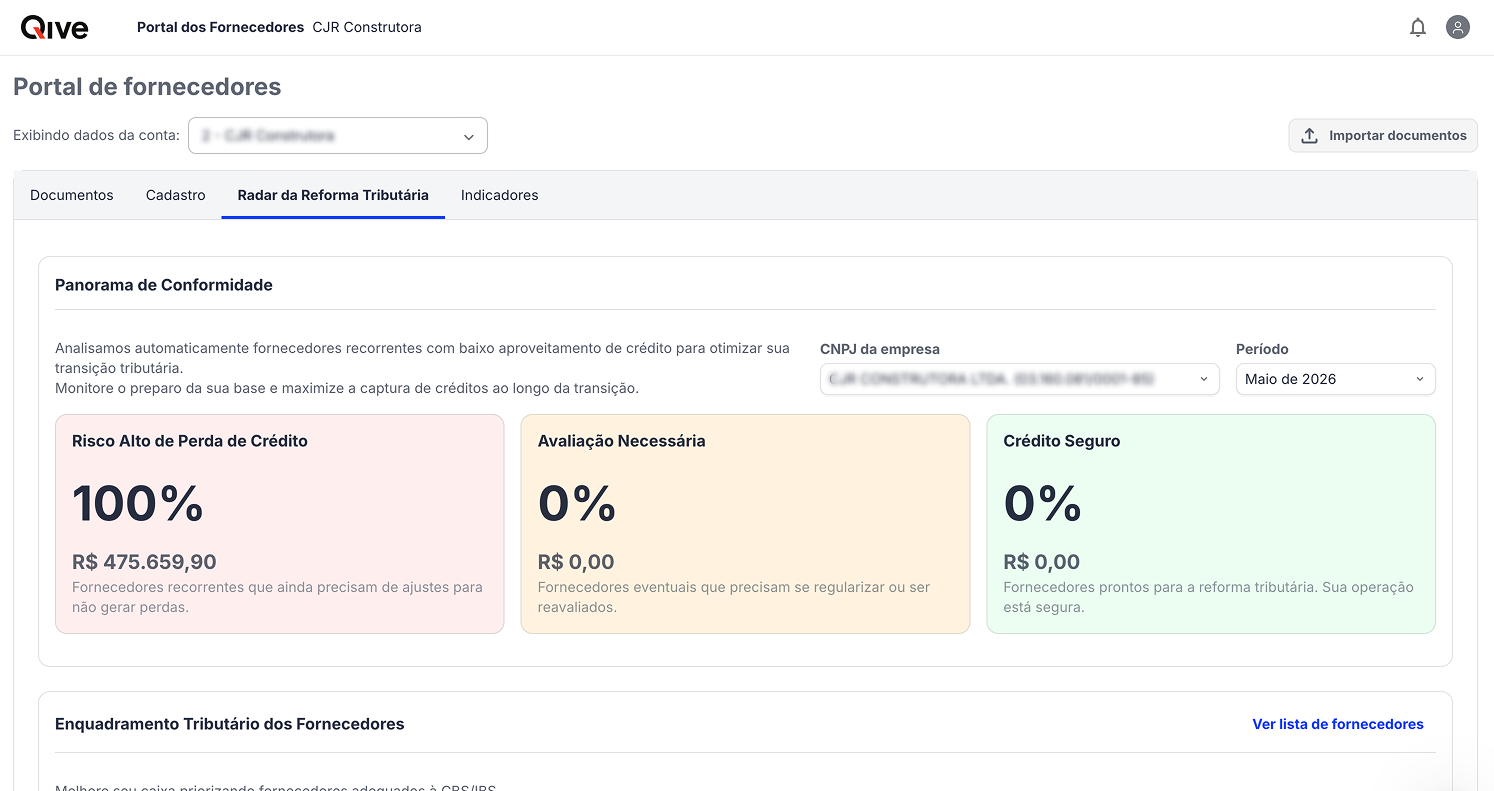Open the Exibindo dados da conta dropdown
This screenshot has width=1494, height=791.
[338, 136]
